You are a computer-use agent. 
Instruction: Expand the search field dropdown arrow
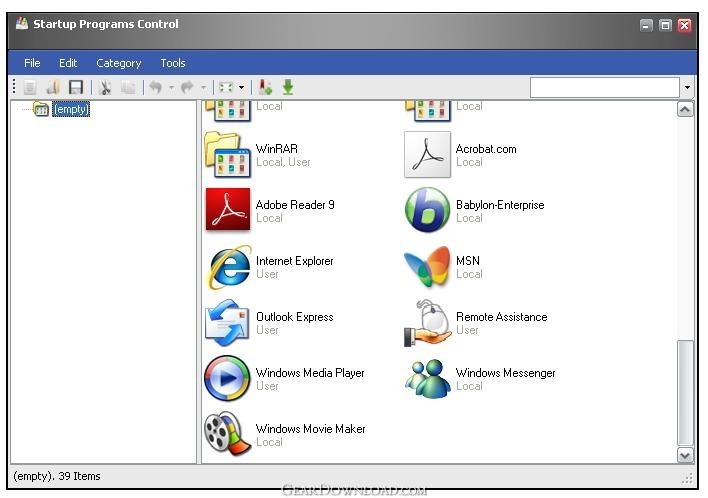(687, 87)
